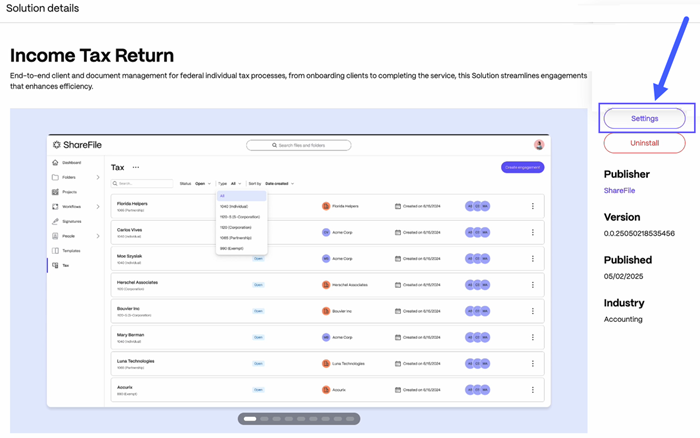Expand the Workflows sidebar chevron
The image size is (700, 438).
[x=98, y=207]
